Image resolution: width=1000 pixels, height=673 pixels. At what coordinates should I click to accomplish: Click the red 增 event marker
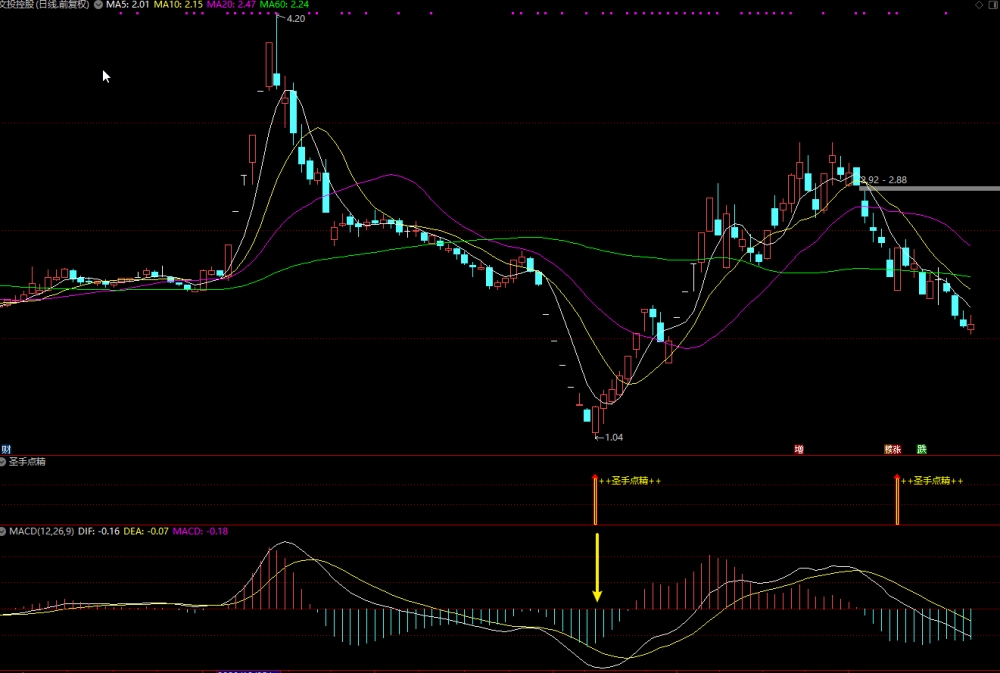[798, 449]
